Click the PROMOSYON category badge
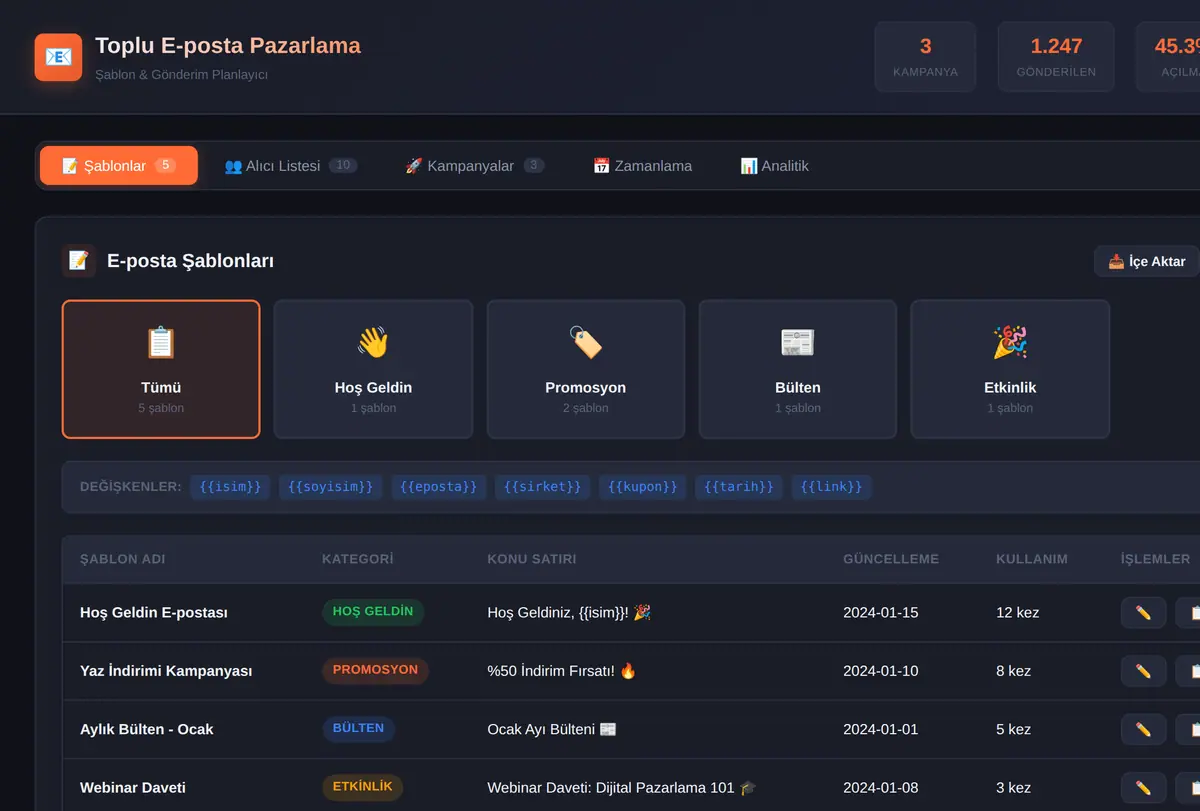Screen dimensions: 1200x811 375,670
